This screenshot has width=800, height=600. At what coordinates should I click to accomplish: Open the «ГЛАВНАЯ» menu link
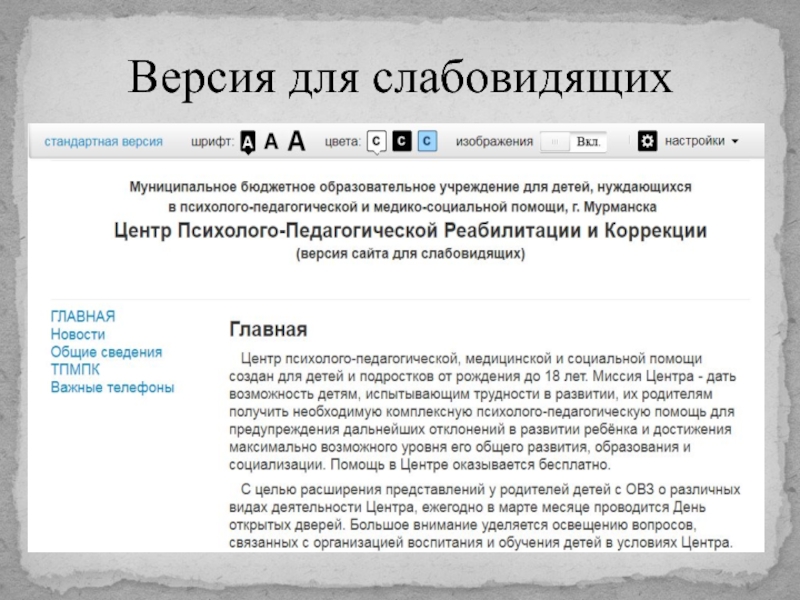click(83, 316)
